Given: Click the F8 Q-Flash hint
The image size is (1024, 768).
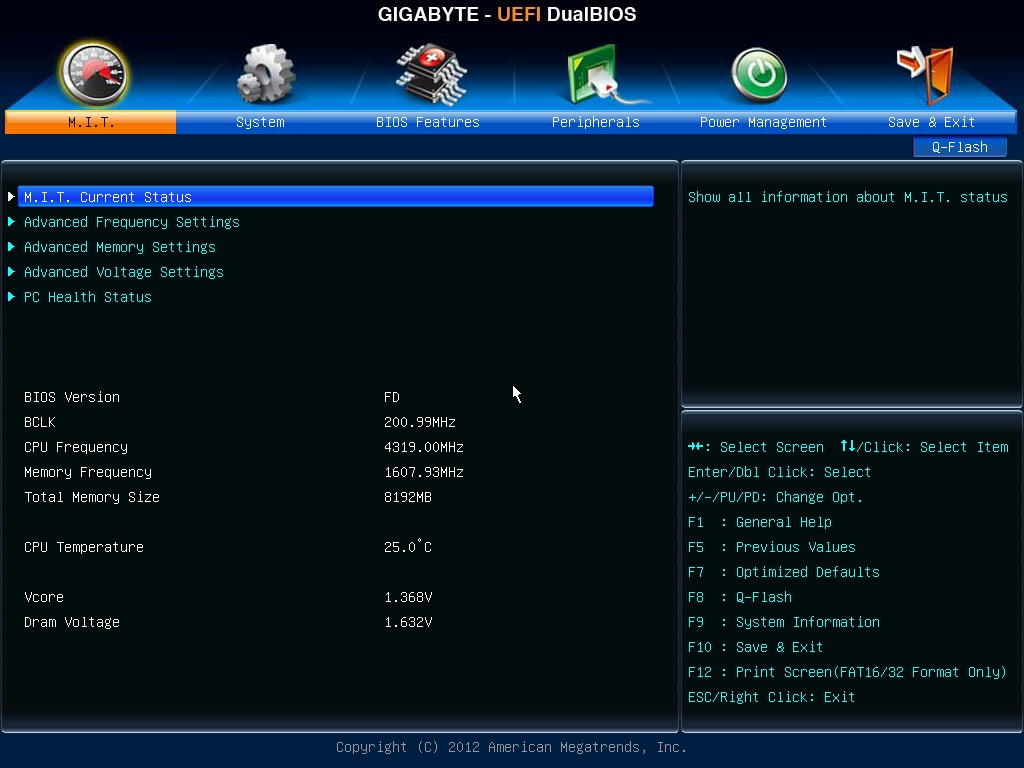Looking at the screenshot, I should pos(740,597).
